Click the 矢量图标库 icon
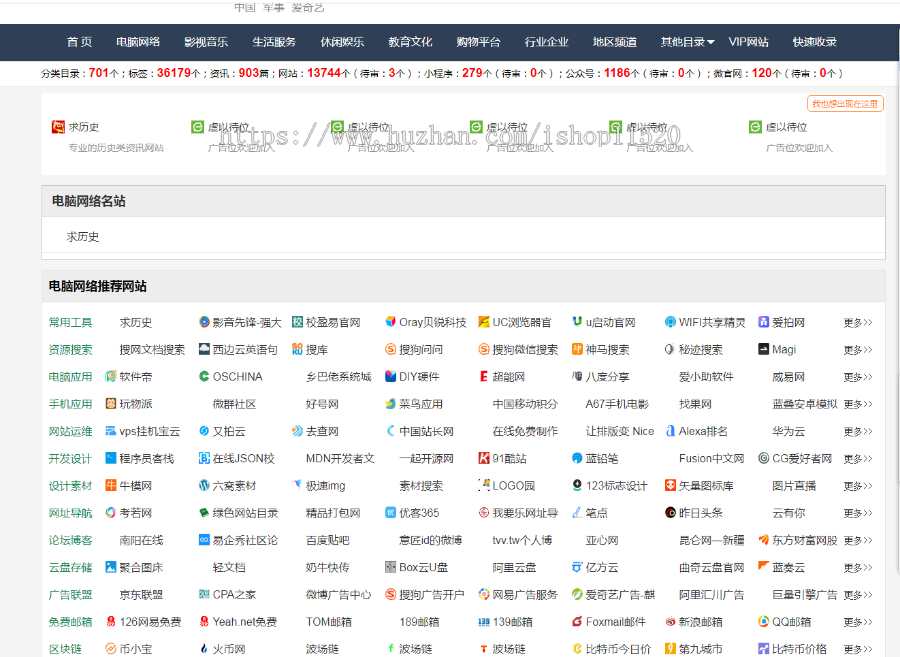900x657 pixels. tap(670, 485)
